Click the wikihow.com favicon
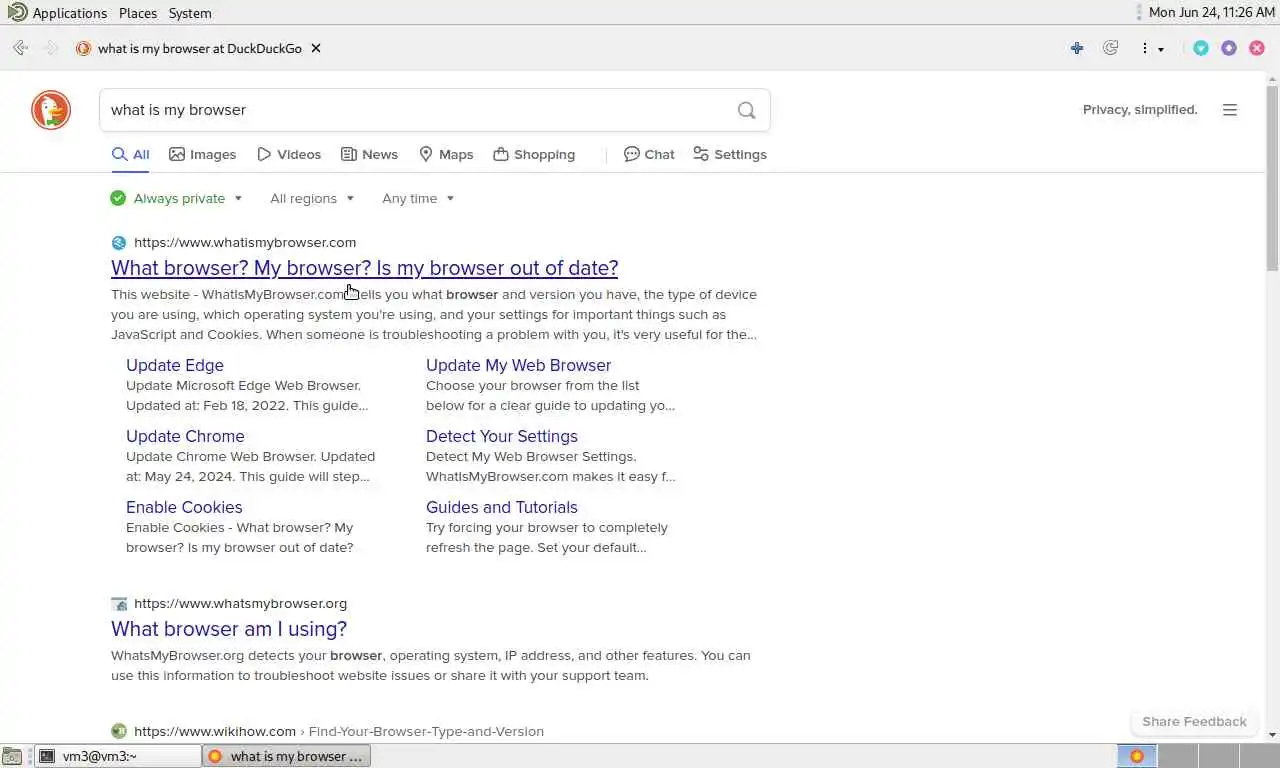This screenshot has height=768, width=1280. (119, 731)
